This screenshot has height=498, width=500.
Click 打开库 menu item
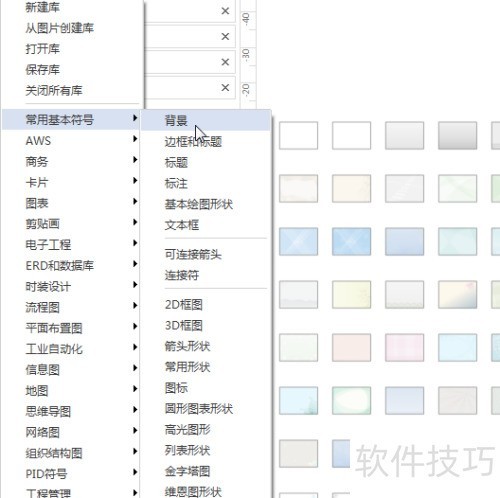click(x=43, y=49)
